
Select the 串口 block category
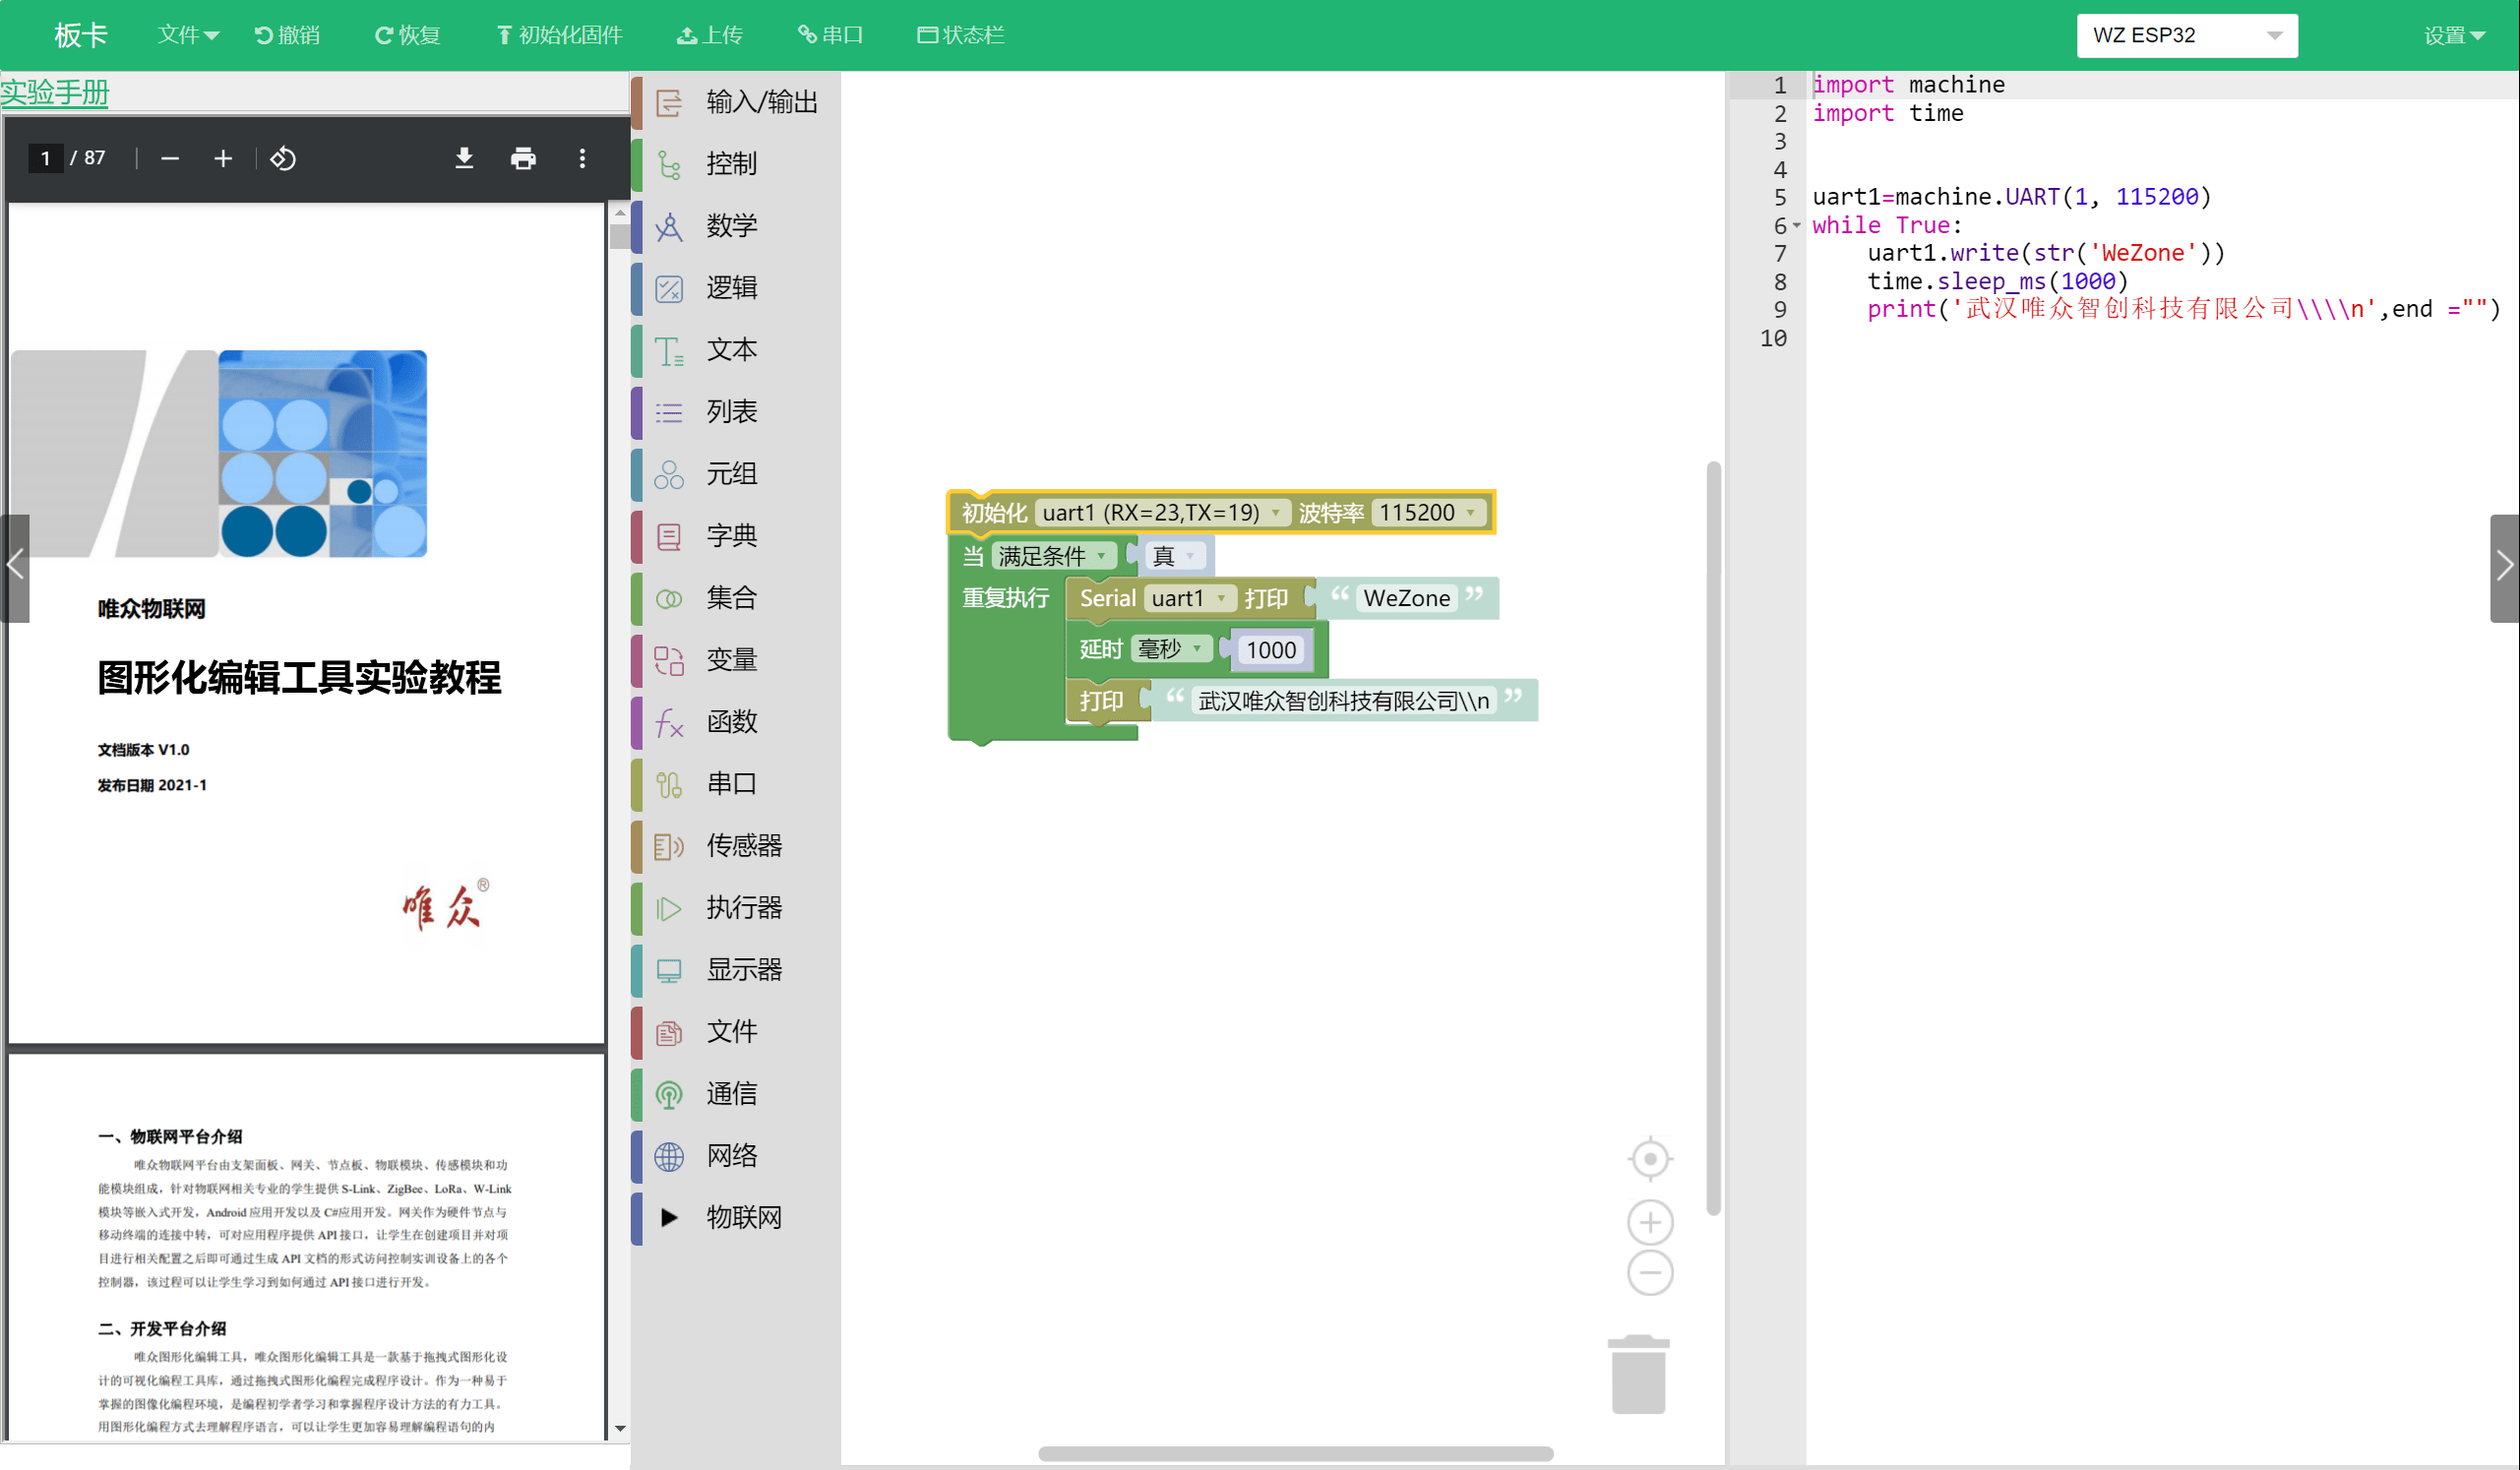point(731,783)
